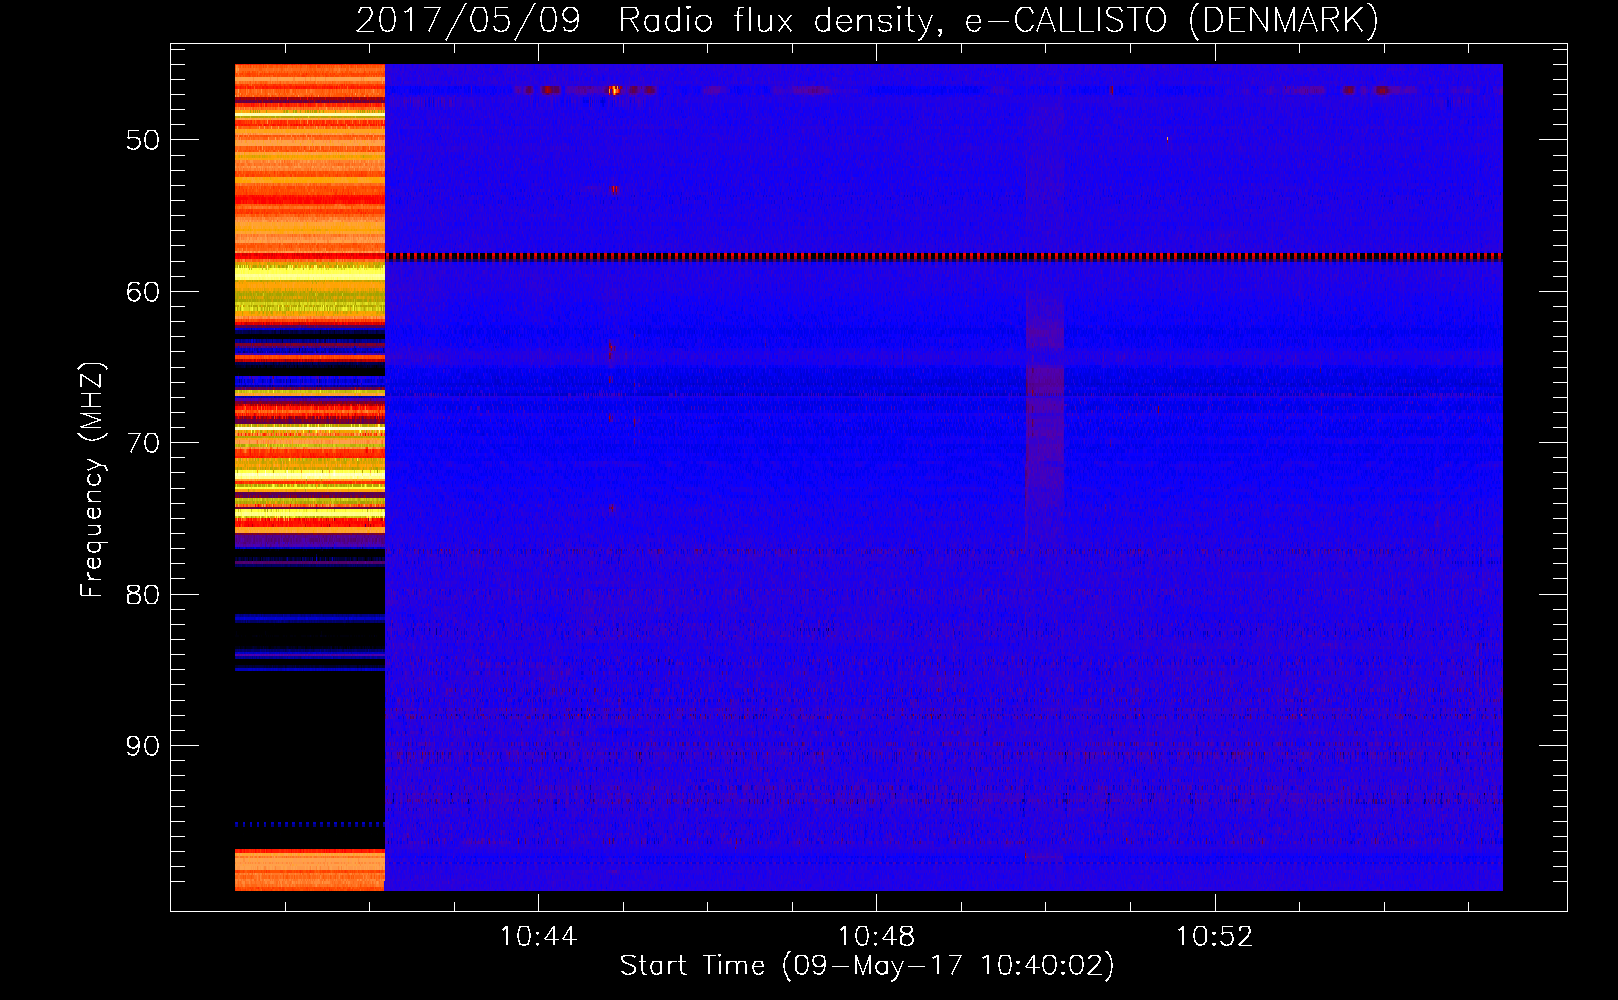Click the red dotted horizontal line near 58 MHz
This screenshot has height=1000, width=1618.
pos(944,257)
